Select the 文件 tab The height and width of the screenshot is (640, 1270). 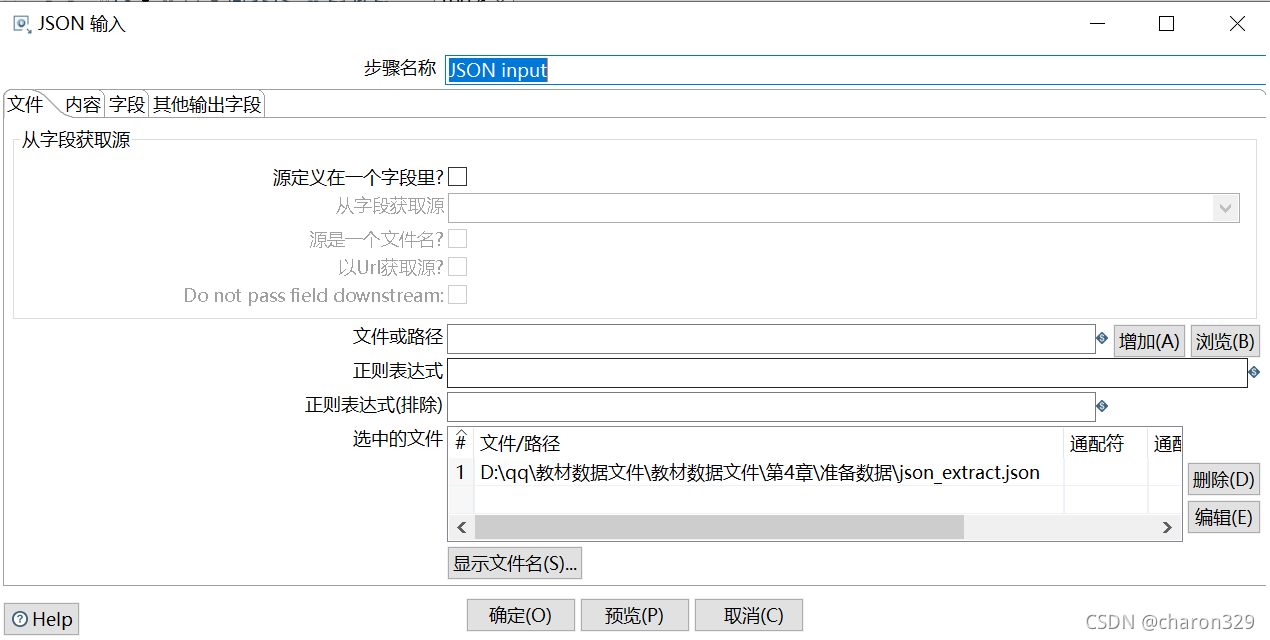(25, 103)
